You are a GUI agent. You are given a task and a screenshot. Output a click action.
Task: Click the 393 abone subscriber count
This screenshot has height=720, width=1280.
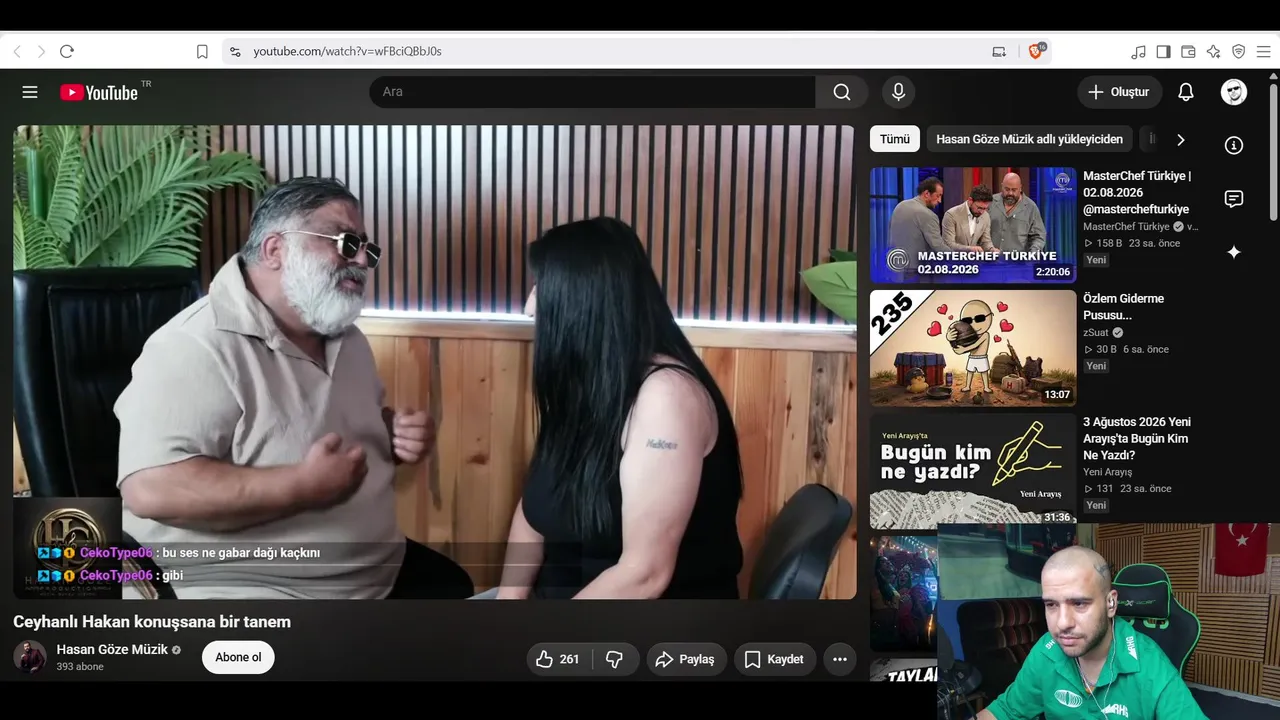(x=80, y=667)
